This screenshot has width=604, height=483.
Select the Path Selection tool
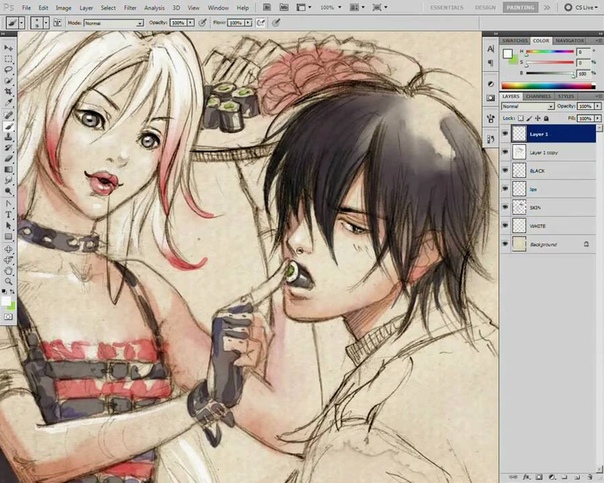click(8, 225)
